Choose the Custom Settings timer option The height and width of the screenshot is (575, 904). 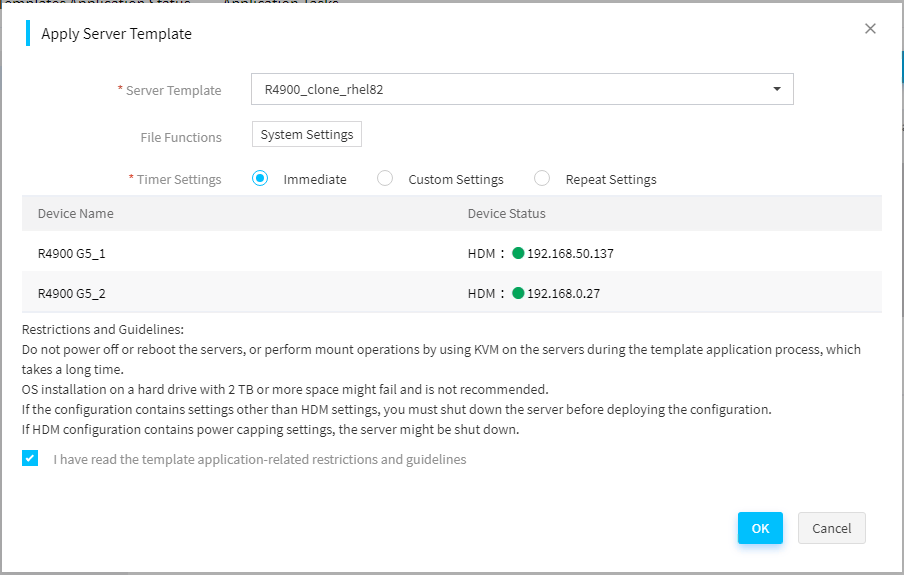[x=385, y=178]
